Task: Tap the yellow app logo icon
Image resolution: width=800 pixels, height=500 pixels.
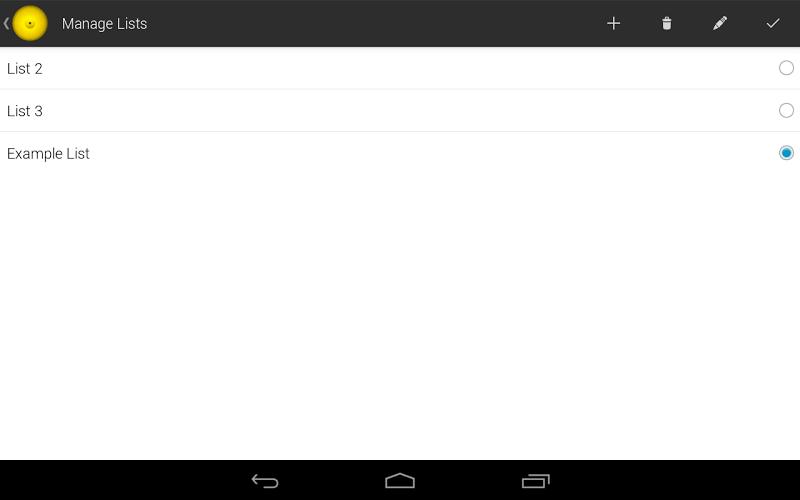Action: tap(30, 23)
